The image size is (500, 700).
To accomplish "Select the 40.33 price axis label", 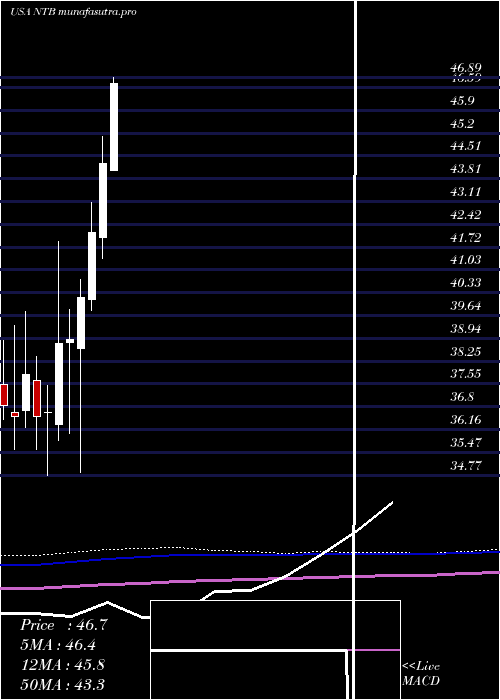I will pos(465,283).
